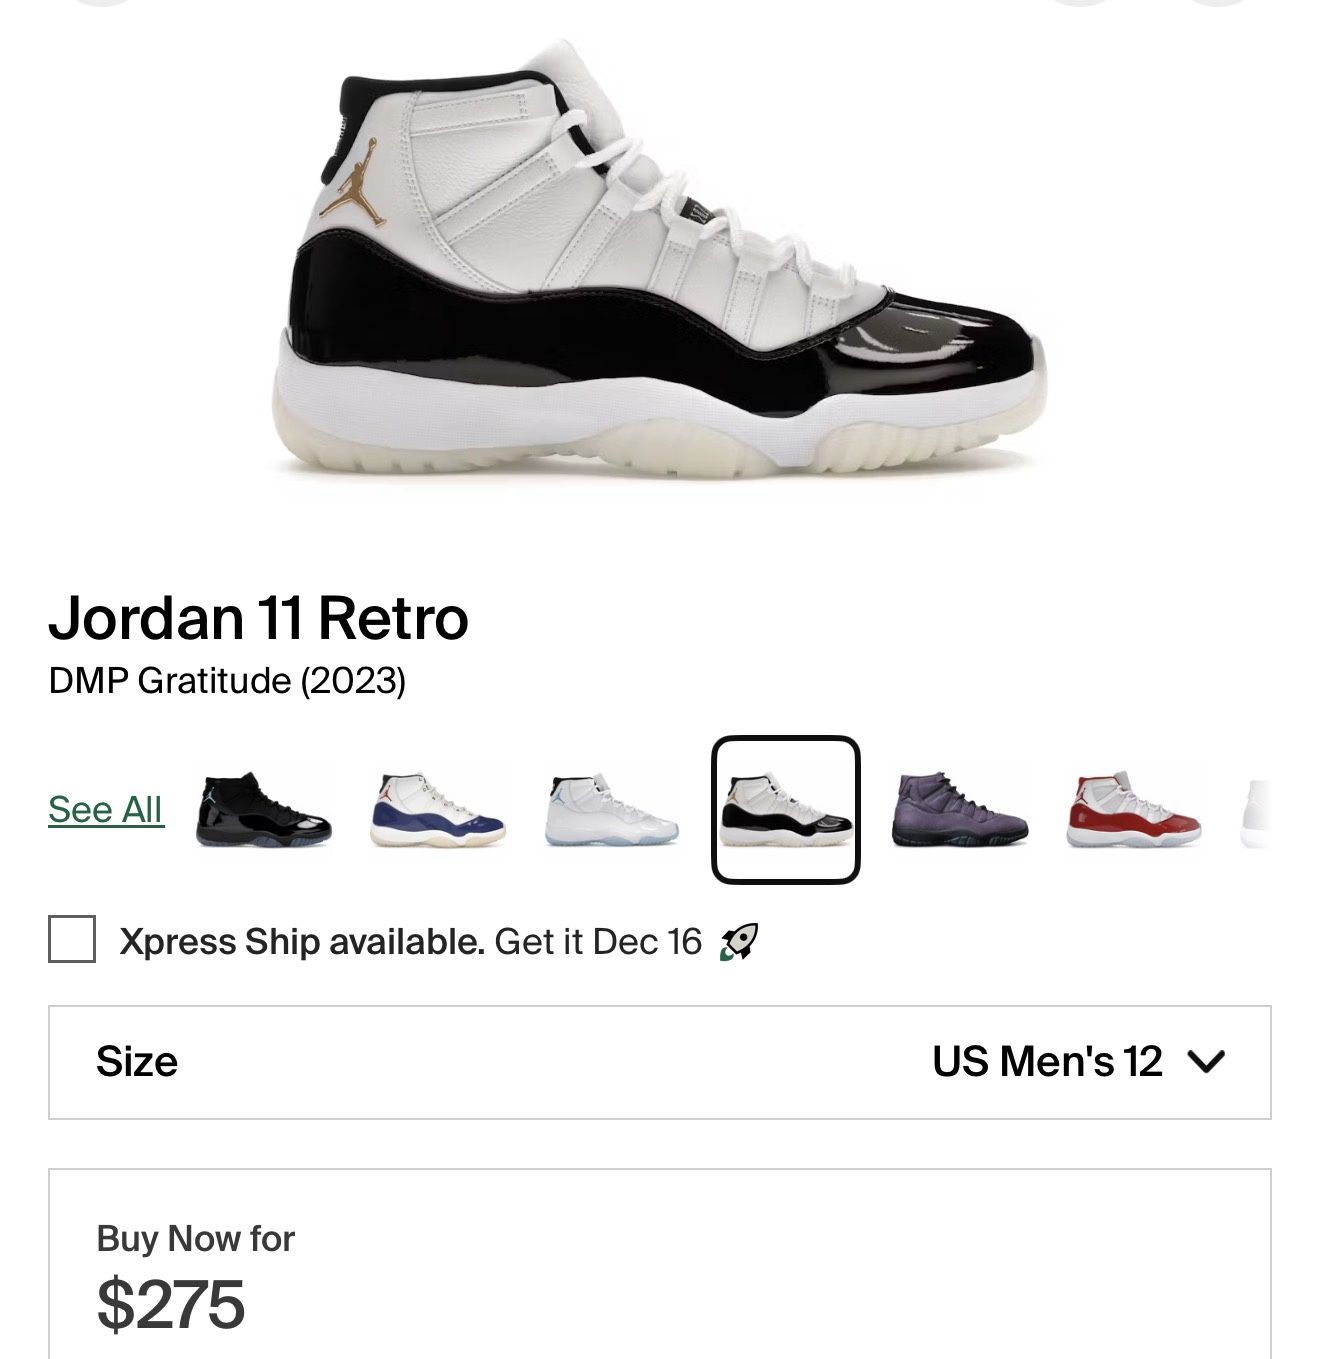Image resolution: width=1320 pixels, height=1359 pixels.
Task: Click the partially visible thumbnail at right edge
Action: tap(1255, 812)
